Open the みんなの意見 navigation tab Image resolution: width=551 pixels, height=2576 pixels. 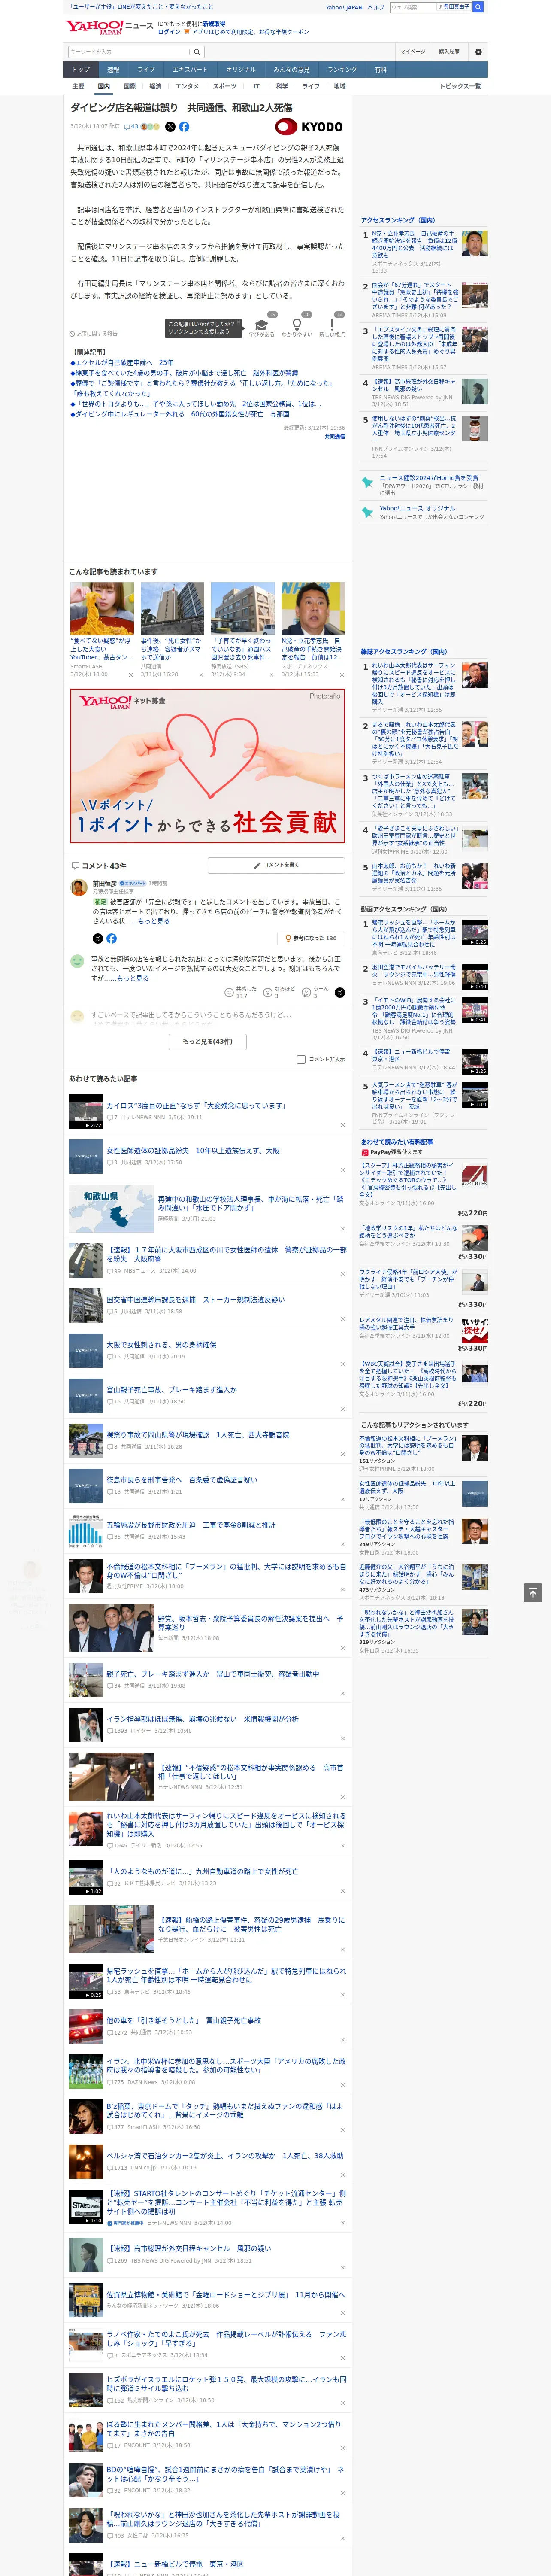(292, 70)
